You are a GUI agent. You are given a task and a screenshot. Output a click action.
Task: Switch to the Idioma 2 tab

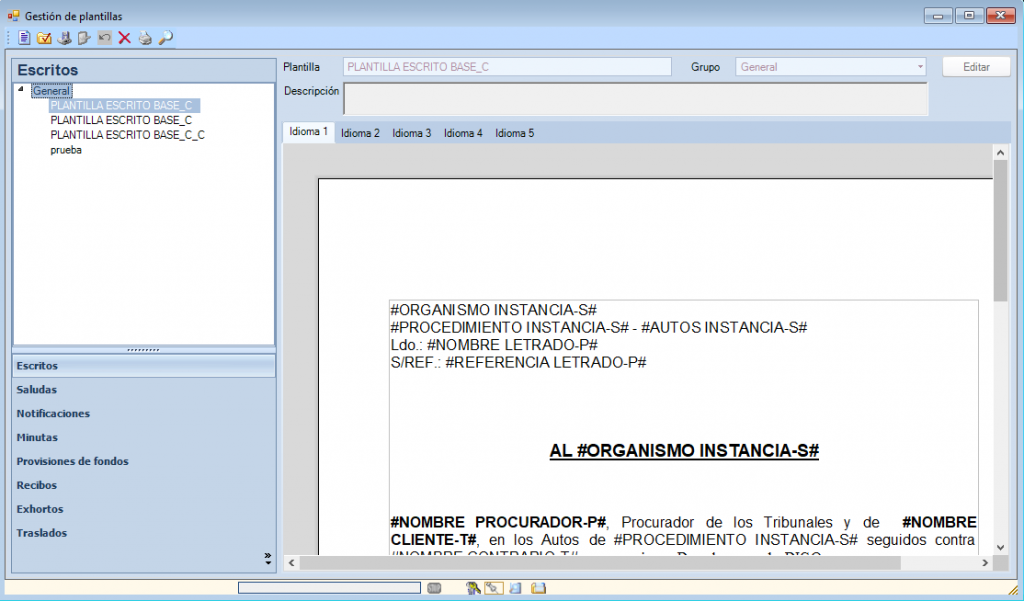point(360,133)
